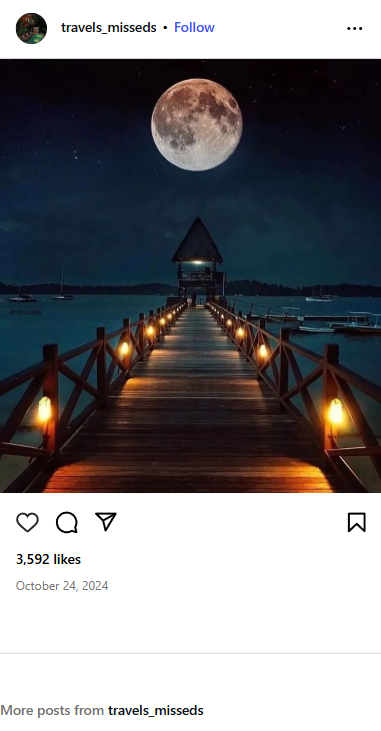Share the post using the paper plane icon
The height and width of the screenshot is (731, 381).
point(106,522)
